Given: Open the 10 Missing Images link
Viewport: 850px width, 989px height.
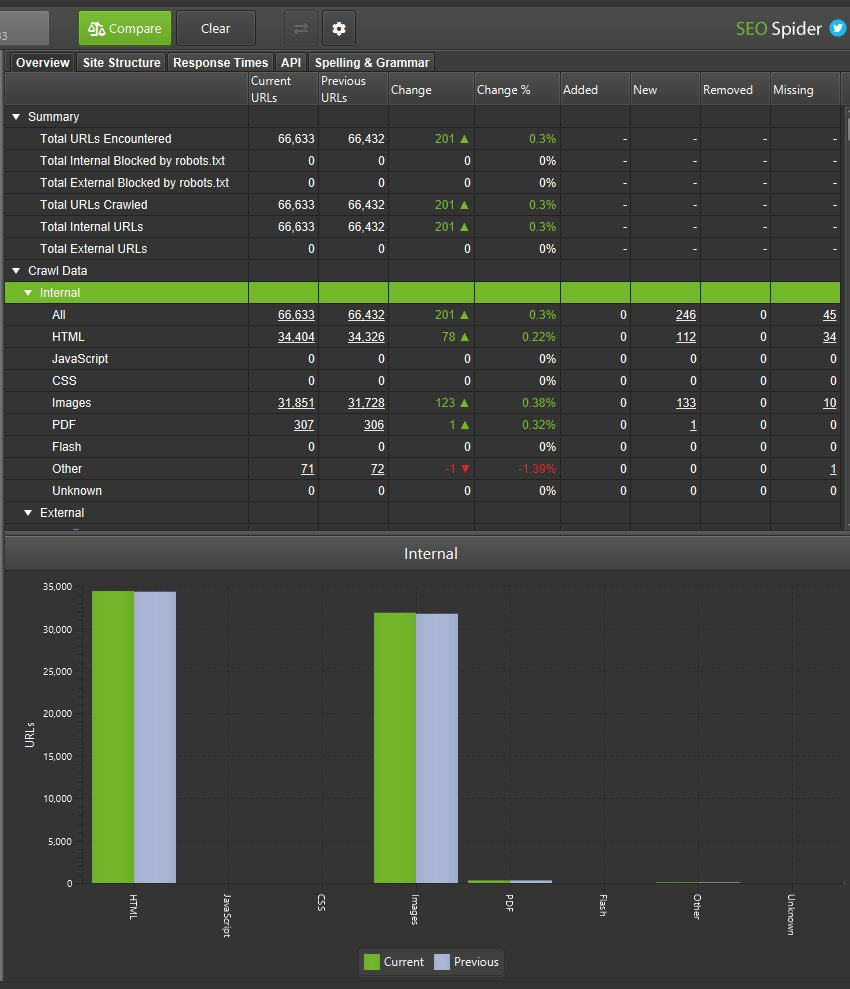Looking at the screenshot, I should [829, 402].
